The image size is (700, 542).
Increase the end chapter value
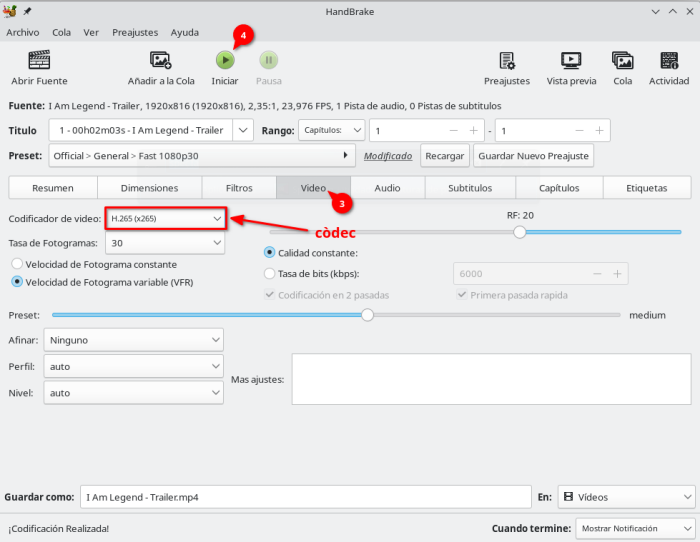point(600,130)
